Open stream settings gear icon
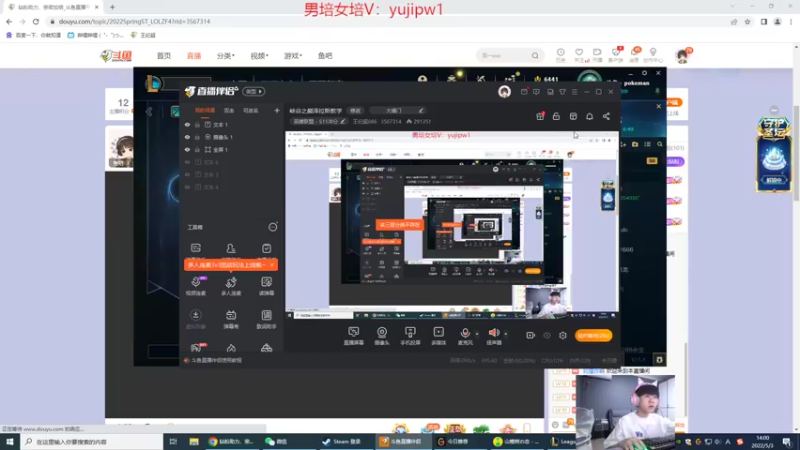The image size is (800, 450). (x=563, y=335)
